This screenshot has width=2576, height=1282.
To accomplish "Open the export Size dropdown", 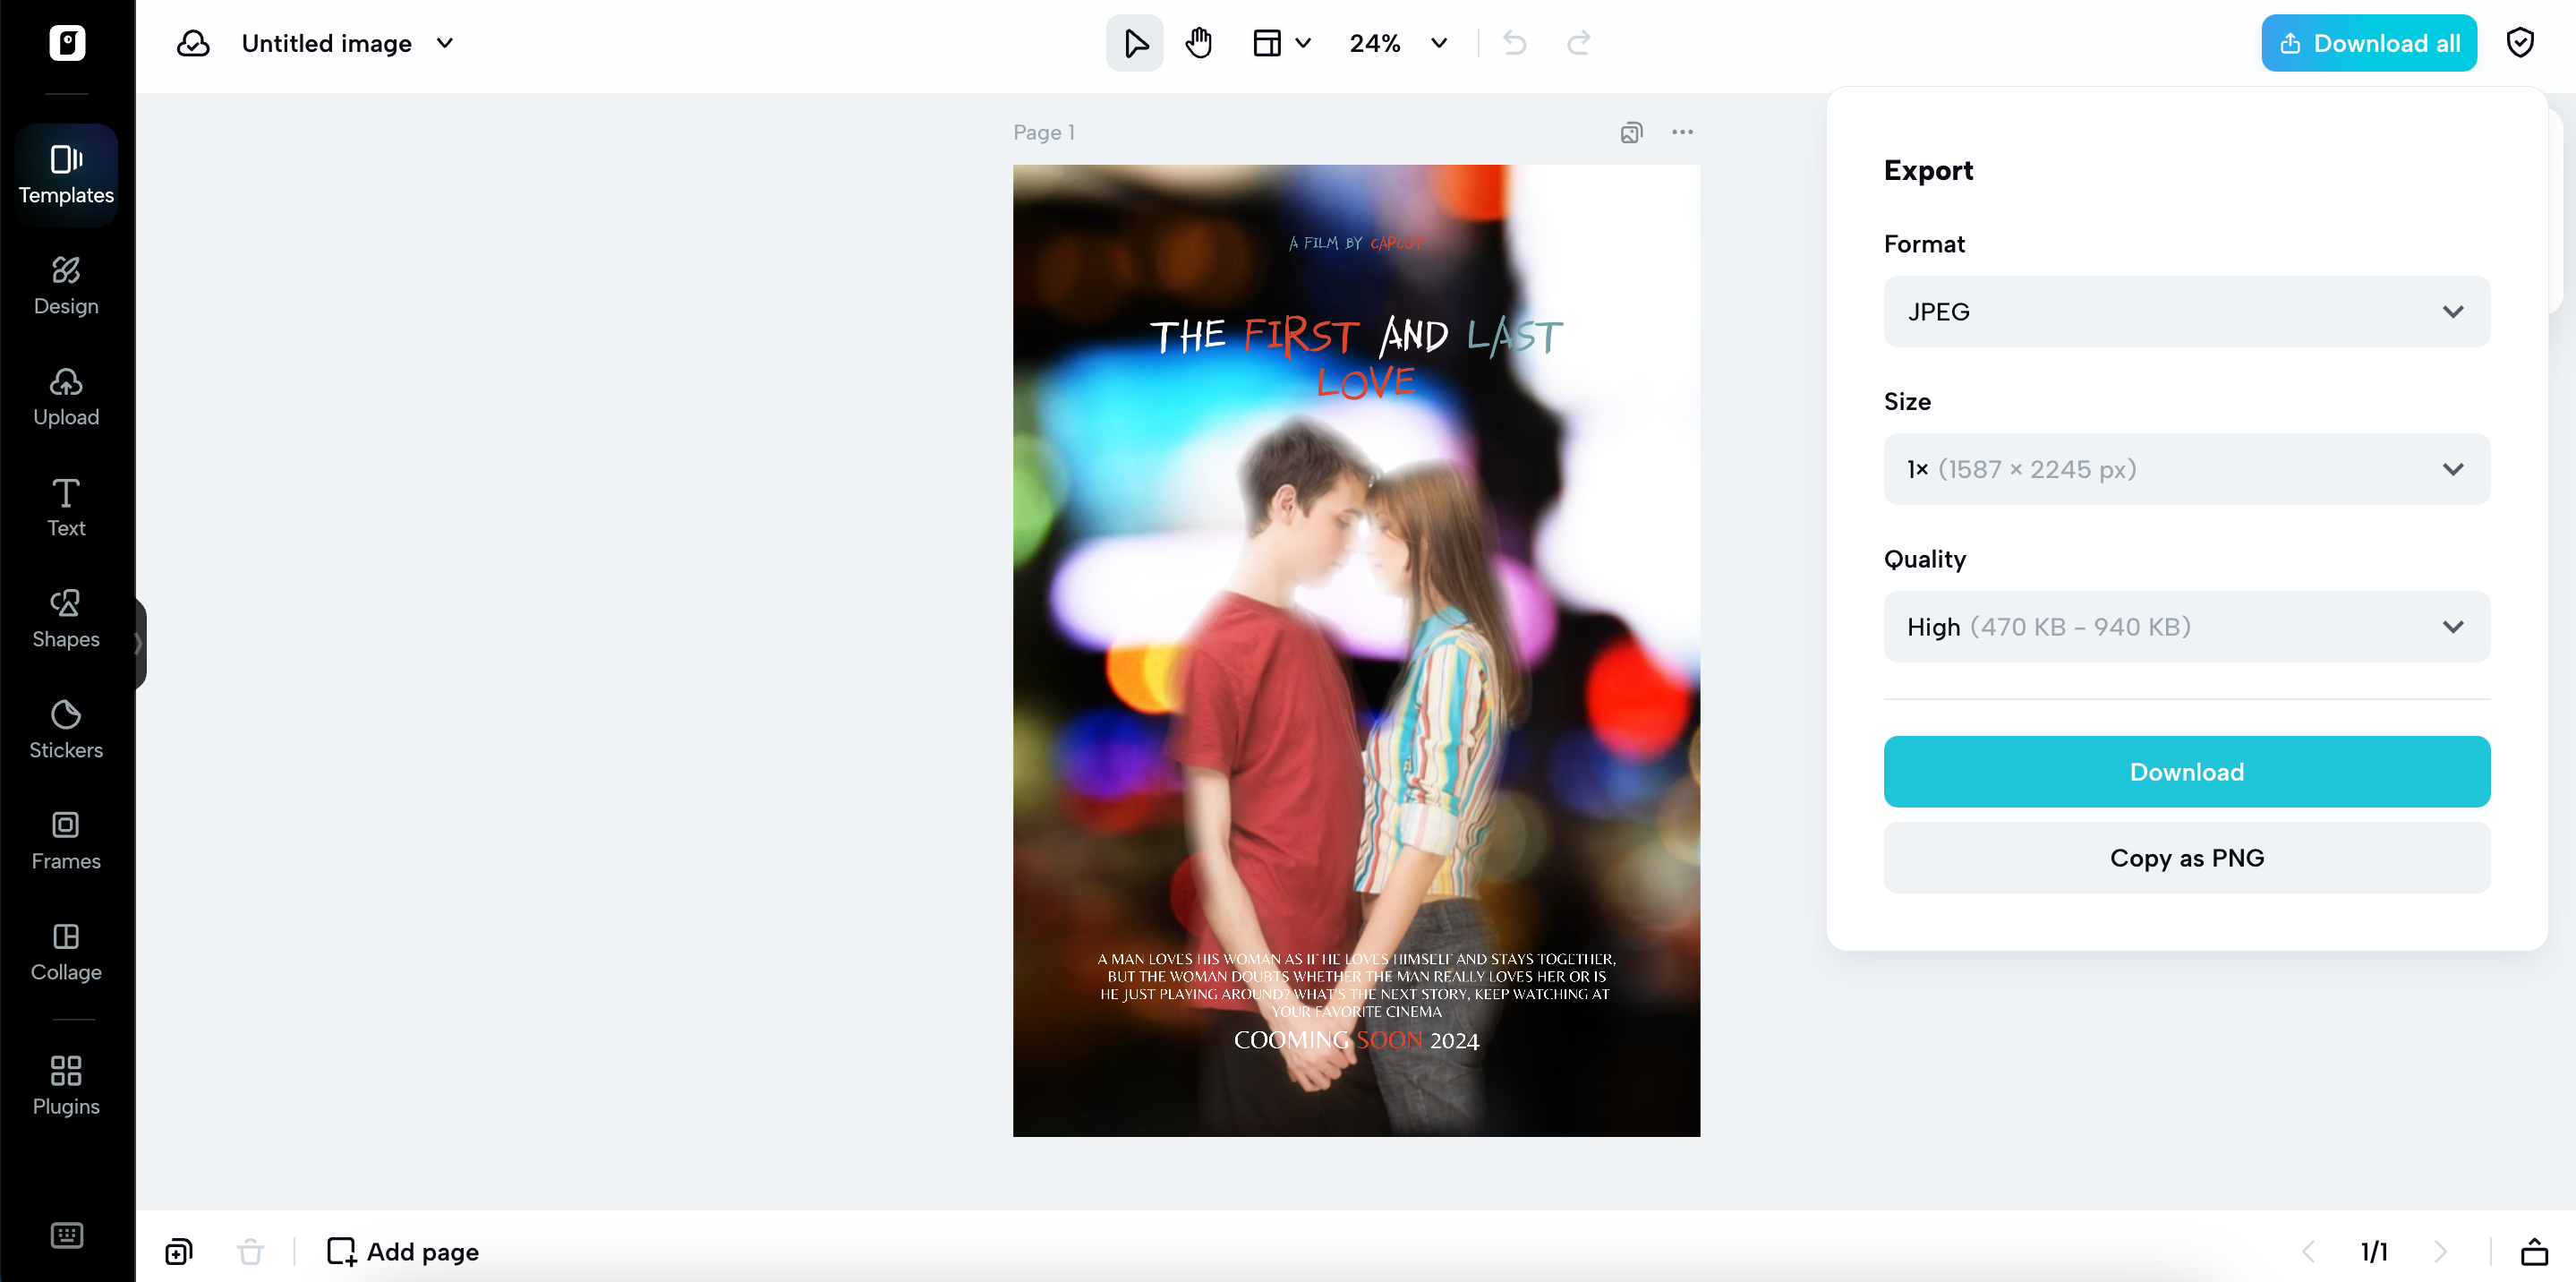I will (2186, 468).
